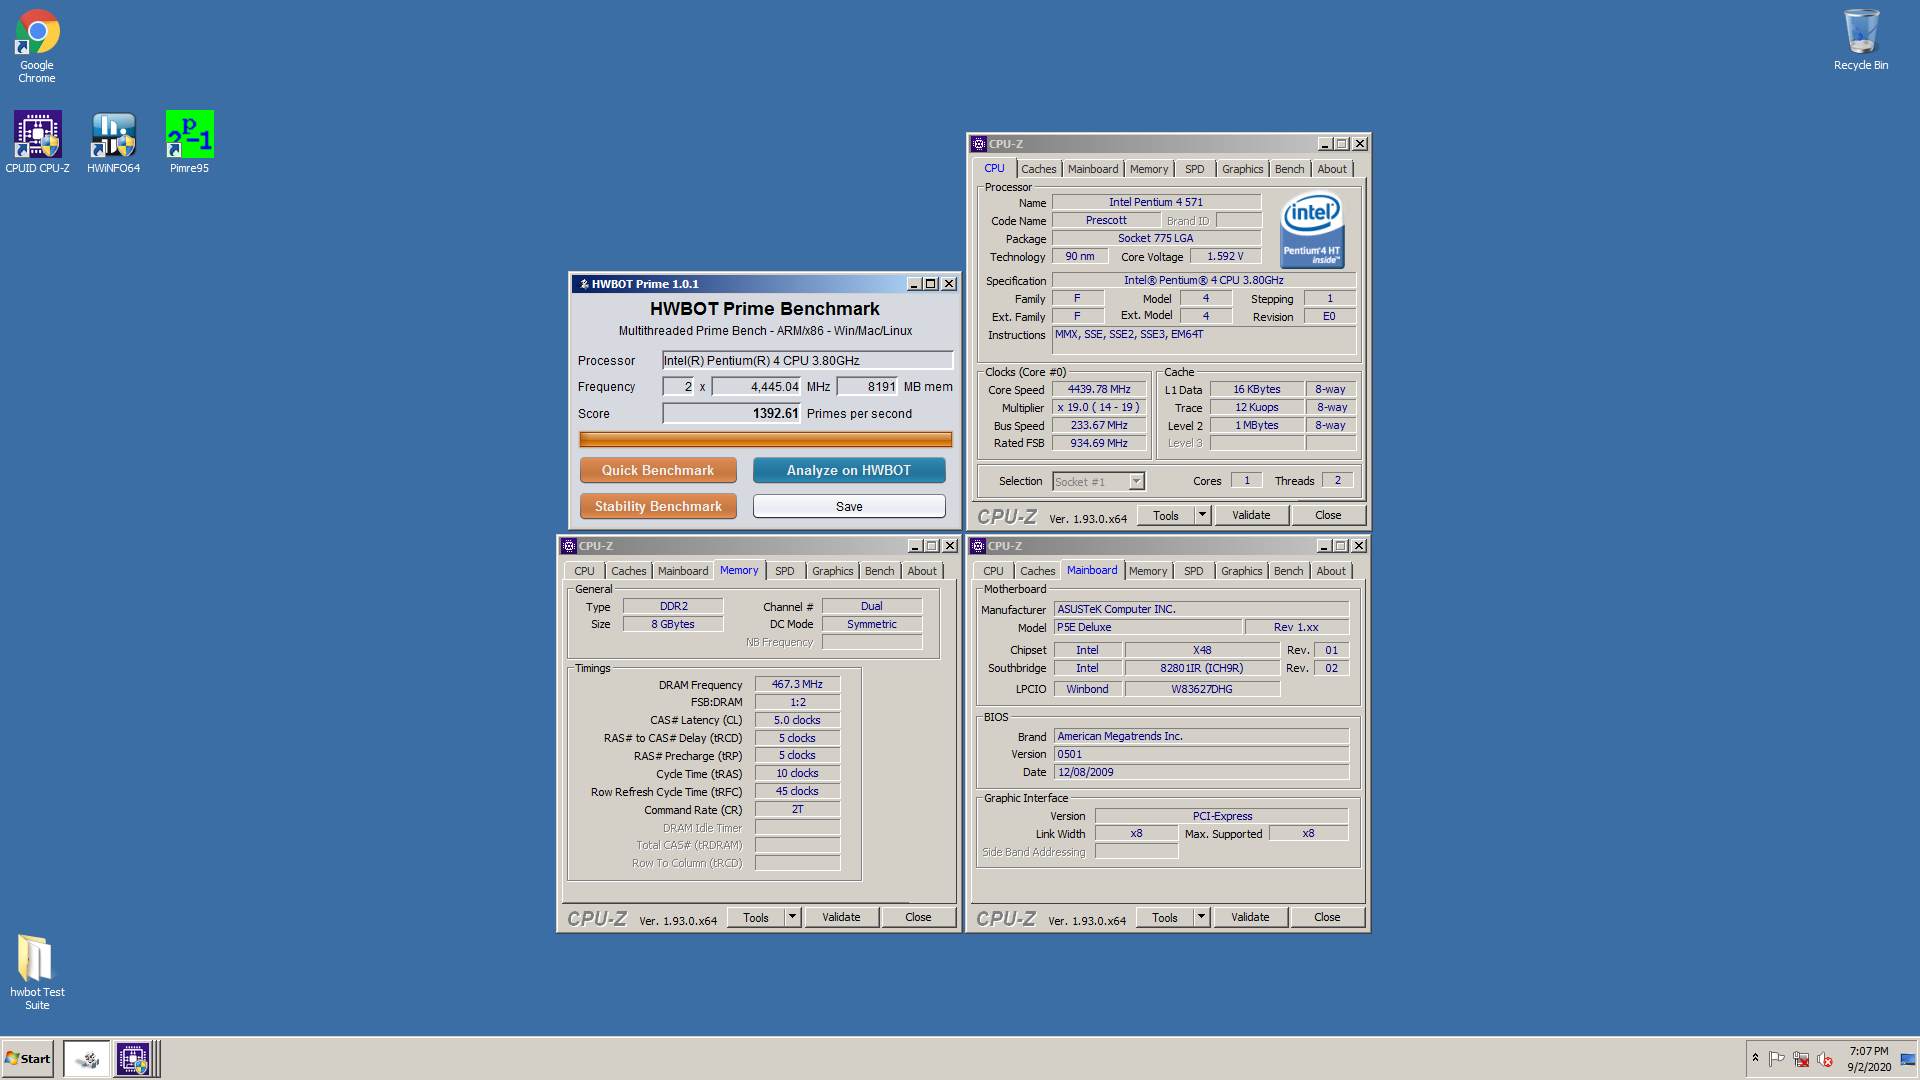Expand the Tools dropdown arrow in the top CPU-Z window
Screen dimensions: 1920x1080
pyautogui.click(x=1202, y=515)
